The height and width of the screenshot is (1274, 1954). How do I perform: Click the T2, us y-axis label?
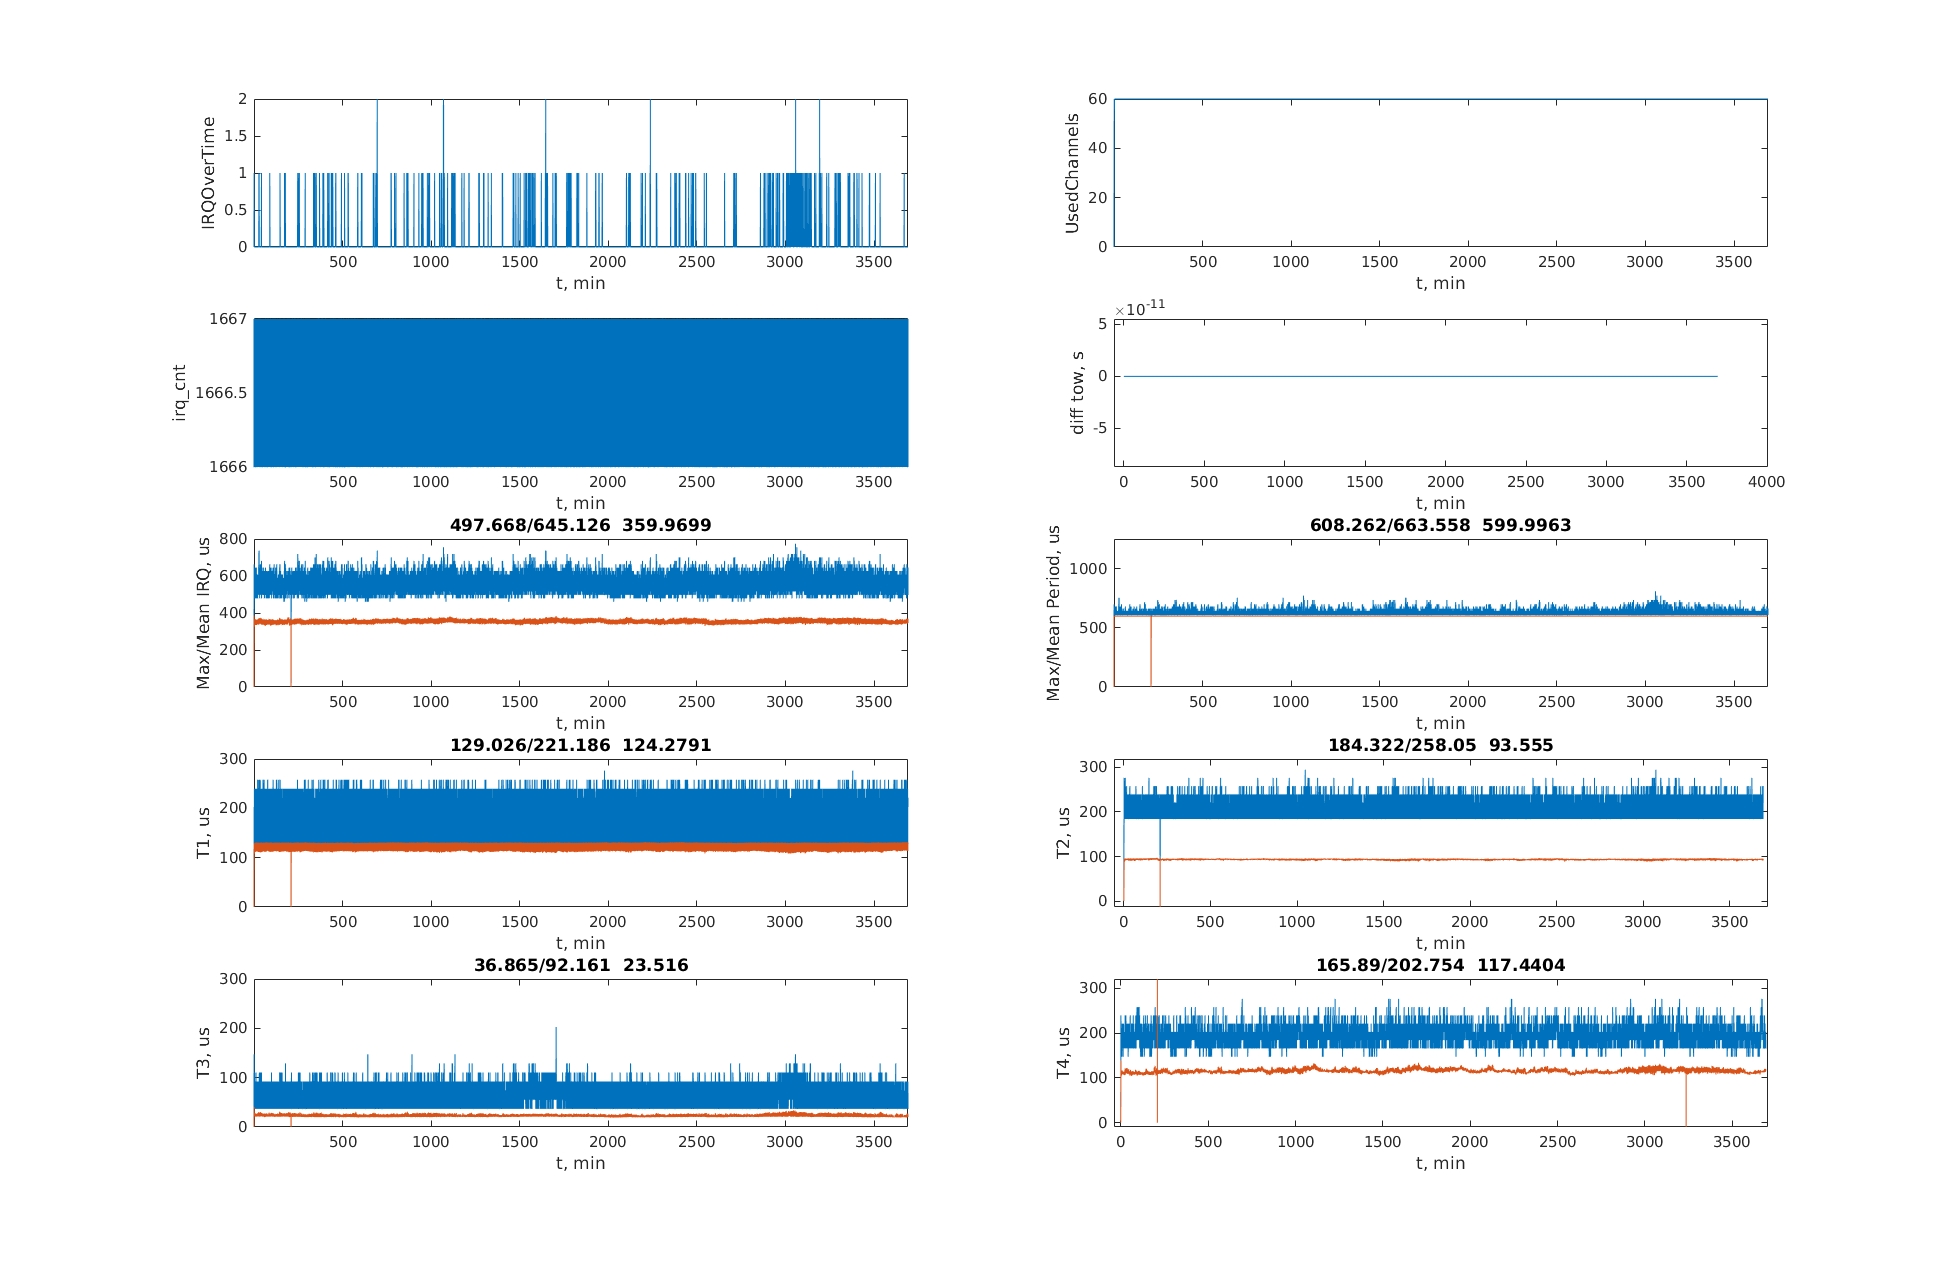[x=1063, y=833]
